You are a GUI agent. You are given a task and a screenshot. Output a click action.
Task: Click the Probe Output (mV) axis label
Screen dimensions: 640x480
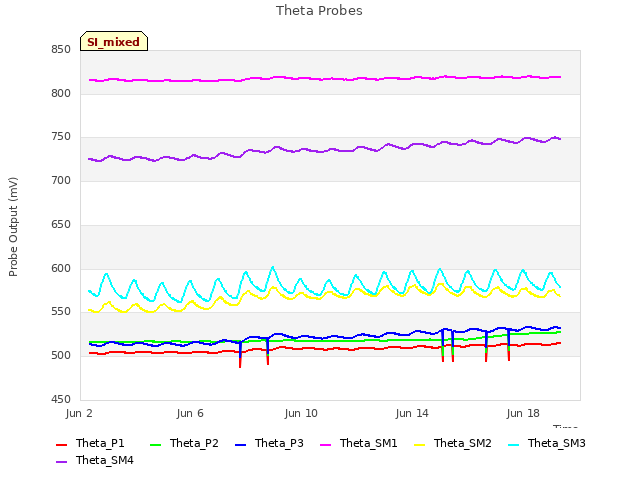(x=13, y=227)
